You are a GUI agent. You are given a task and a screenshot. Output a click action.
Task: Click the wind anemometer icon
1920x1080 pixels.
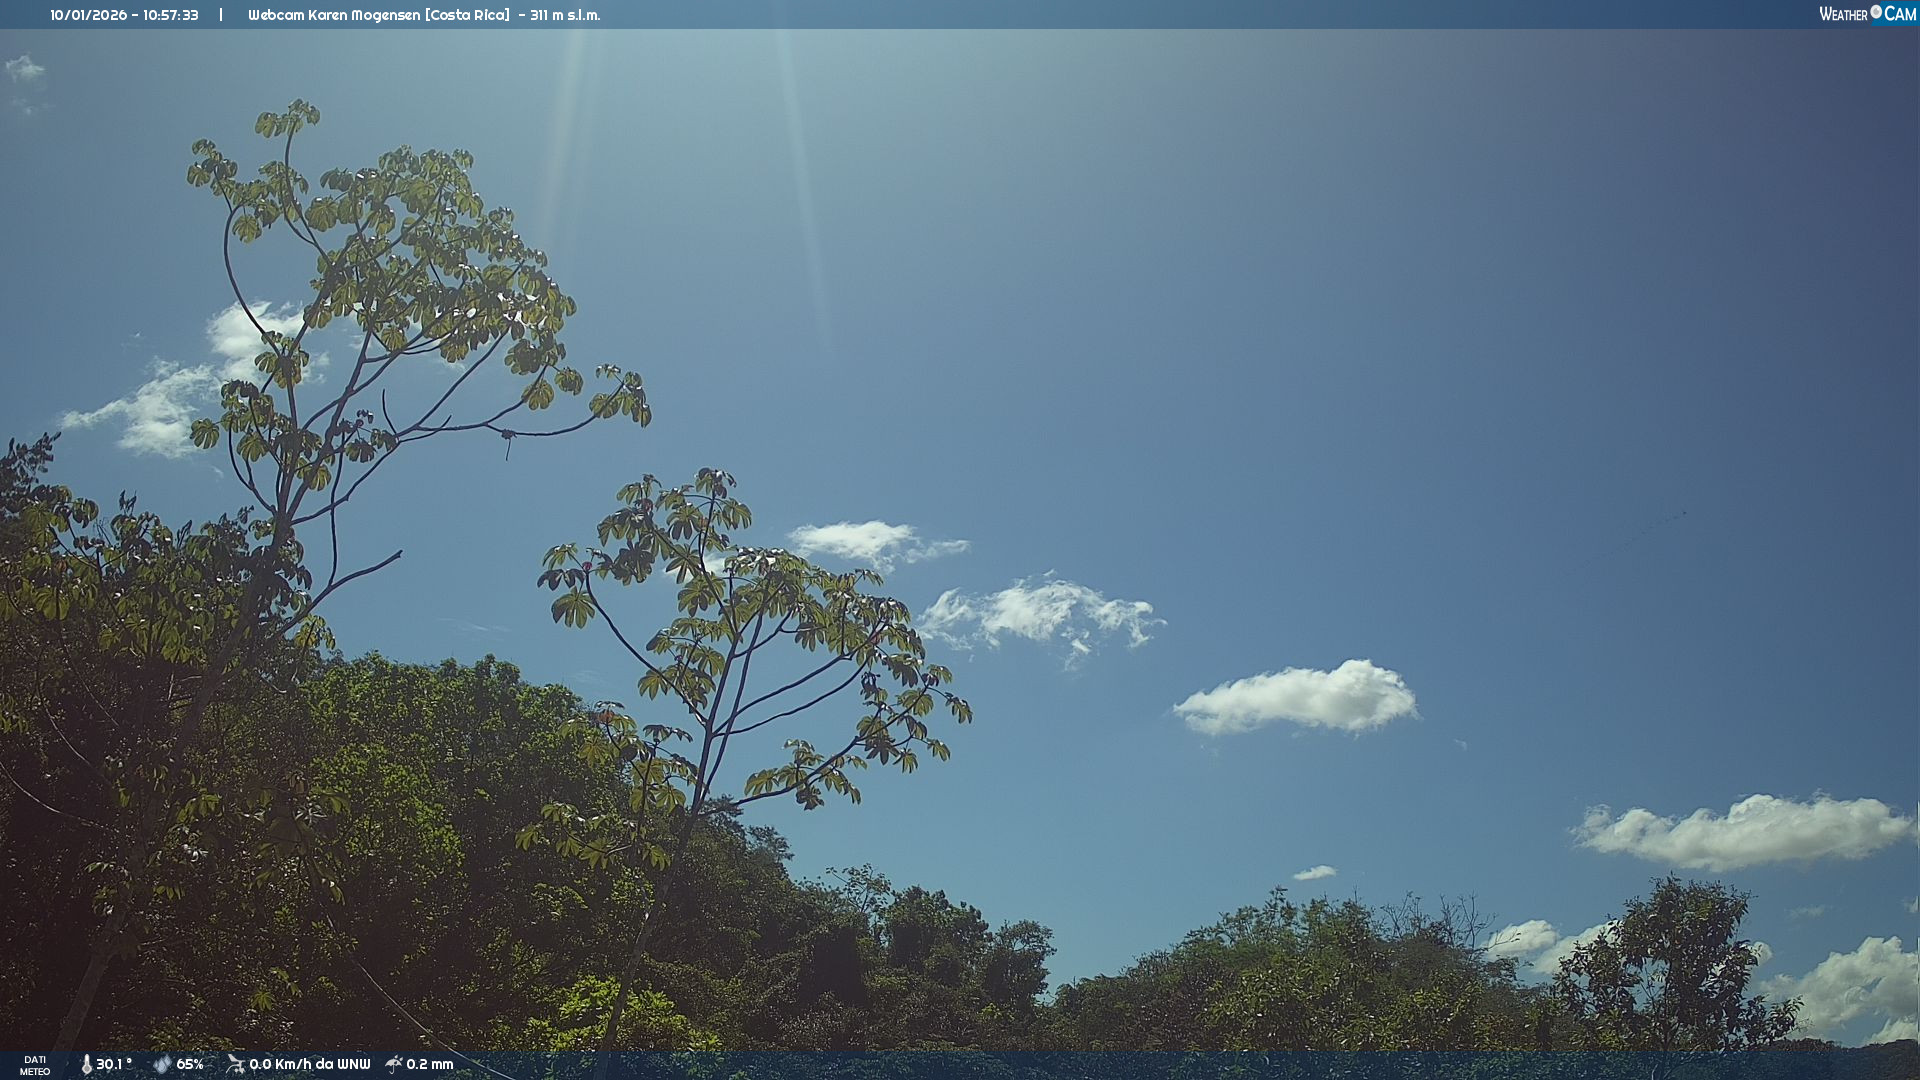pos(235,1064)
